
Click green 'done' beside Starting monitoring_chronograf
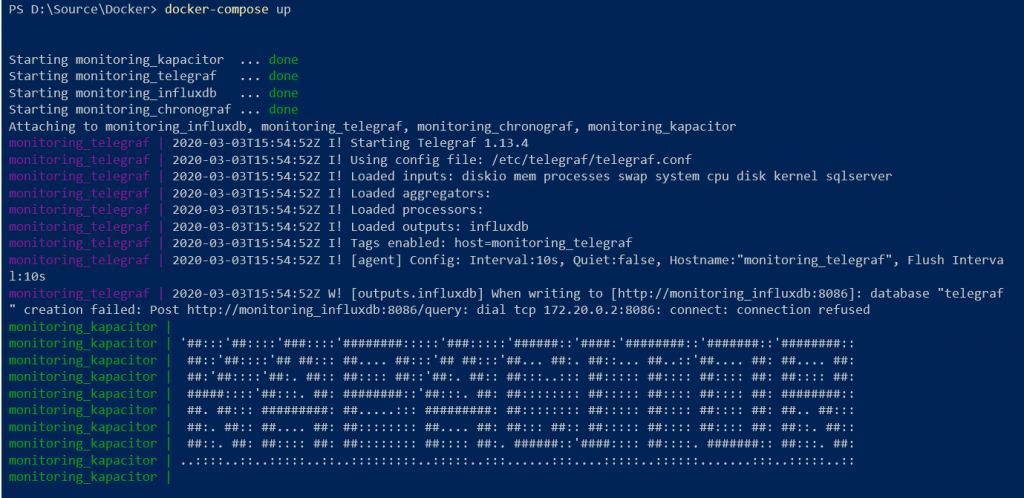(283, 110)
